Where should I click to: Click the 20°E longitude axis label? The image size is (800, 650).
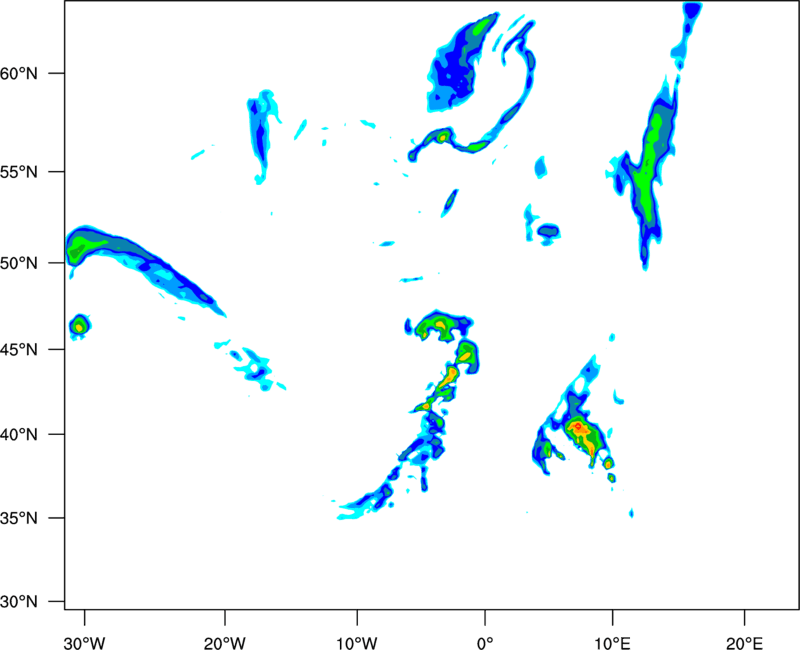coord(745,643)
